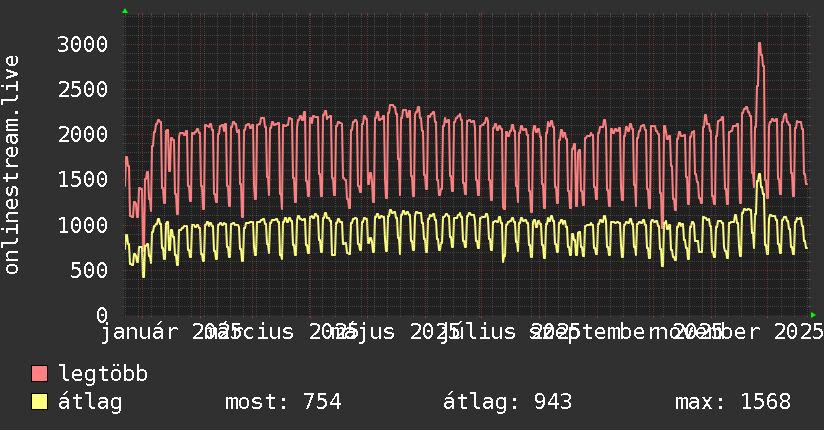
Task: Click the 'november 2025' x-axis label
Action: [736, 332]
